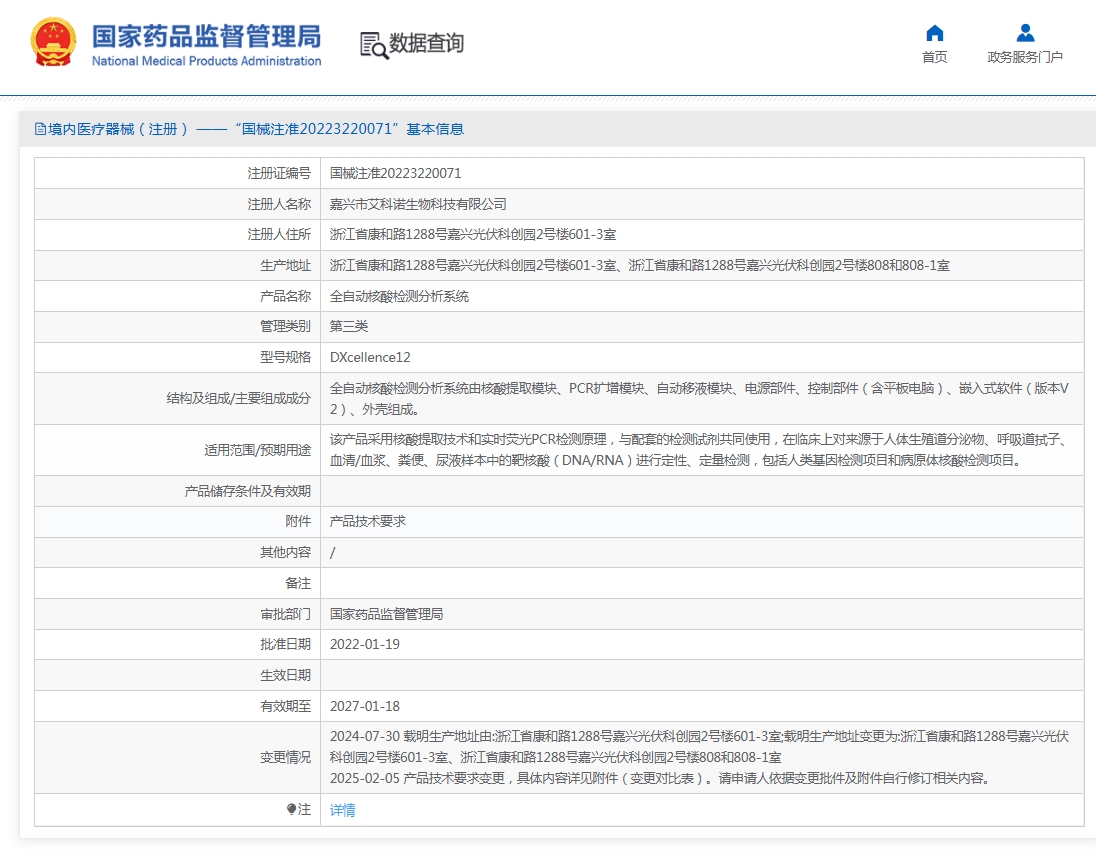This screenshot has width=1096, height=857.
Task: Go to 首页 via its text label
Action: 935,57
